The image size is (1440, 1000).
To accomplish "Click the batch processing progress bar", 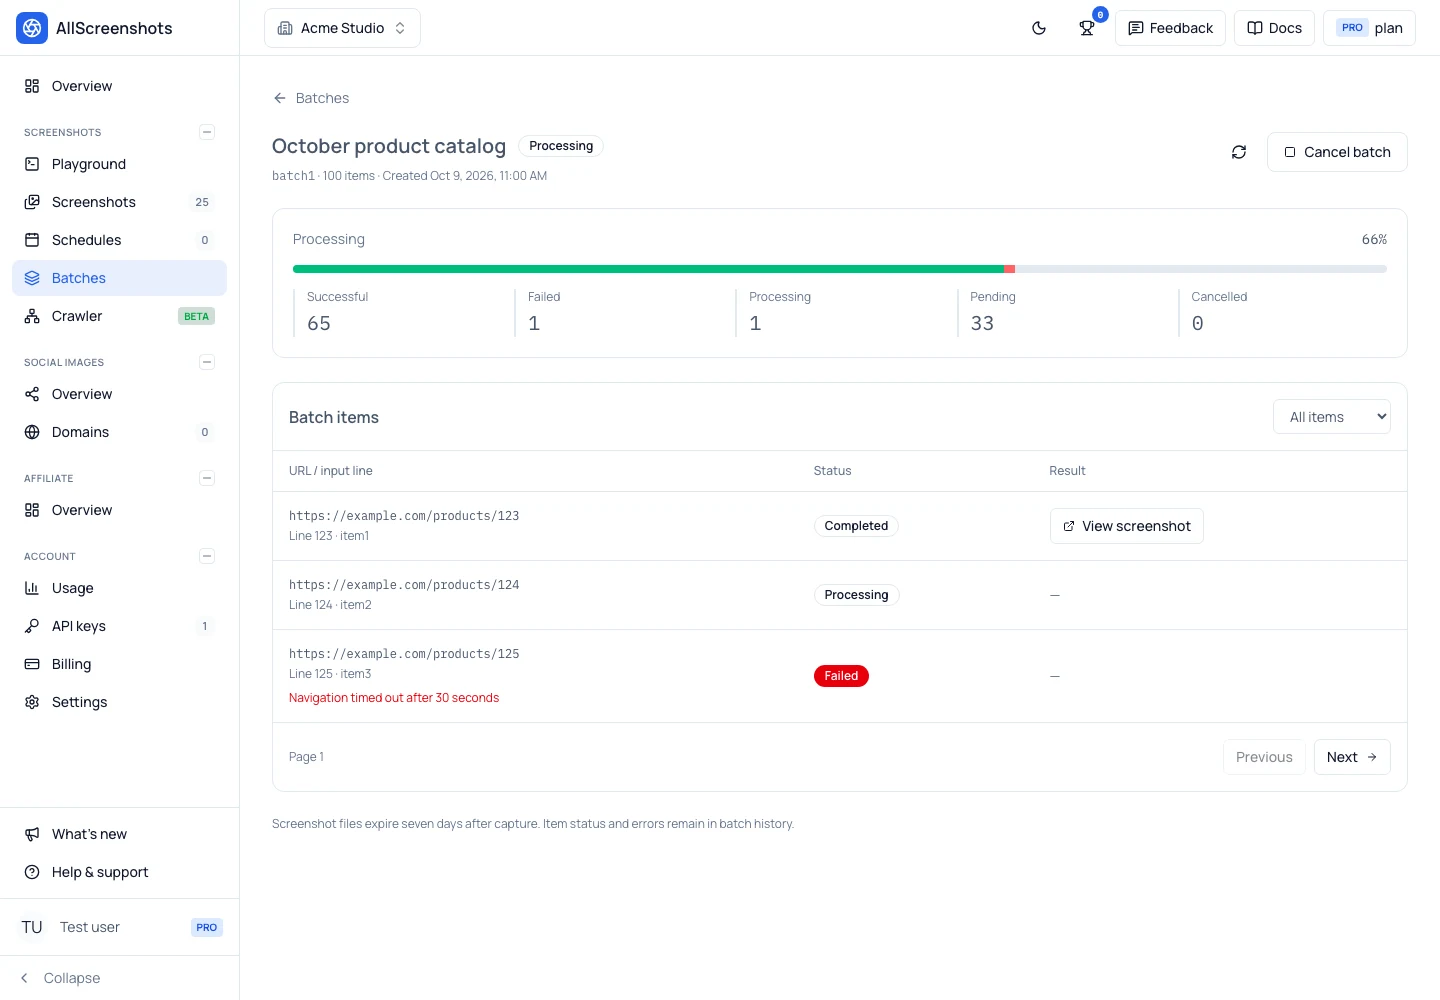I will point(840,269).
